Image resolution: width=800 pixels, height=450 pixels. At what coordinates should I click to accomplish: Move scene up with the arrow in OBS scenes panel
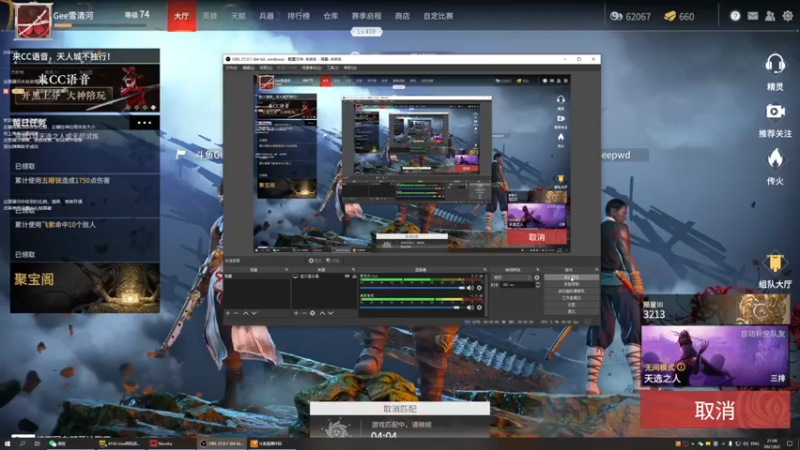pos(245,313)
